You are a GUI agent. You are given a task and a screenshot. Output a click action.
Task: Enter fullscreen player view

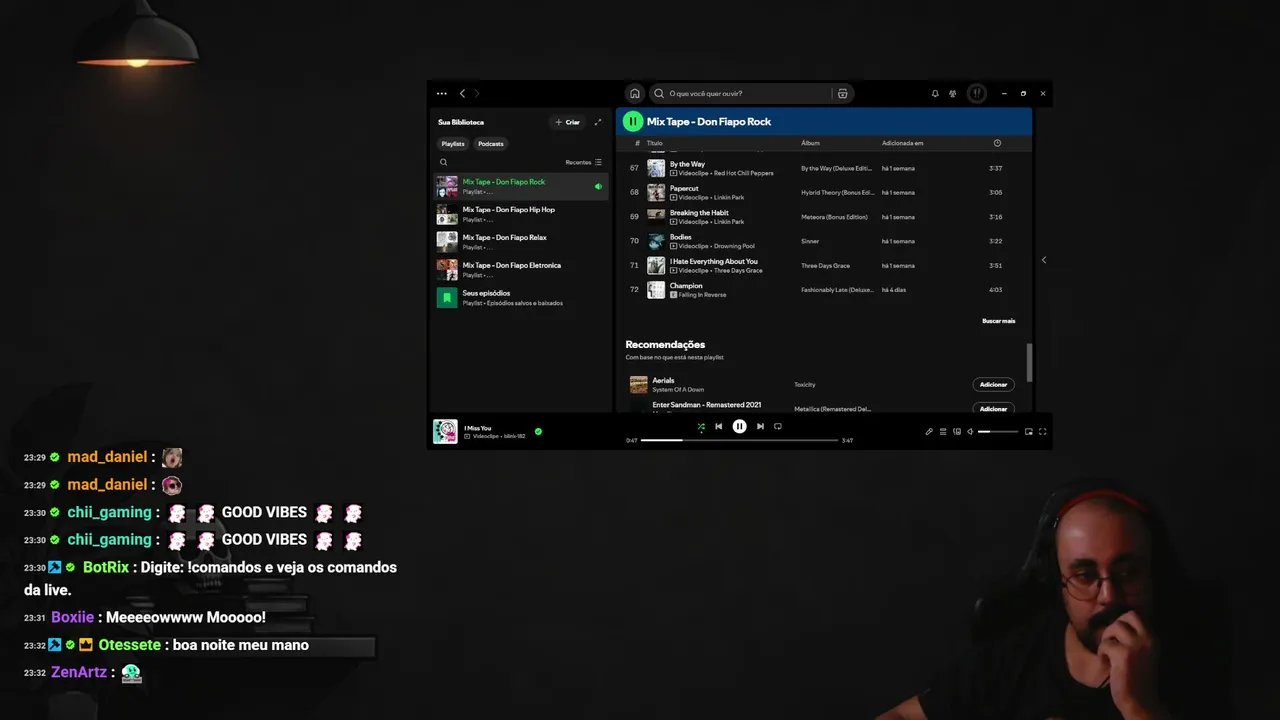(1042, 432)
